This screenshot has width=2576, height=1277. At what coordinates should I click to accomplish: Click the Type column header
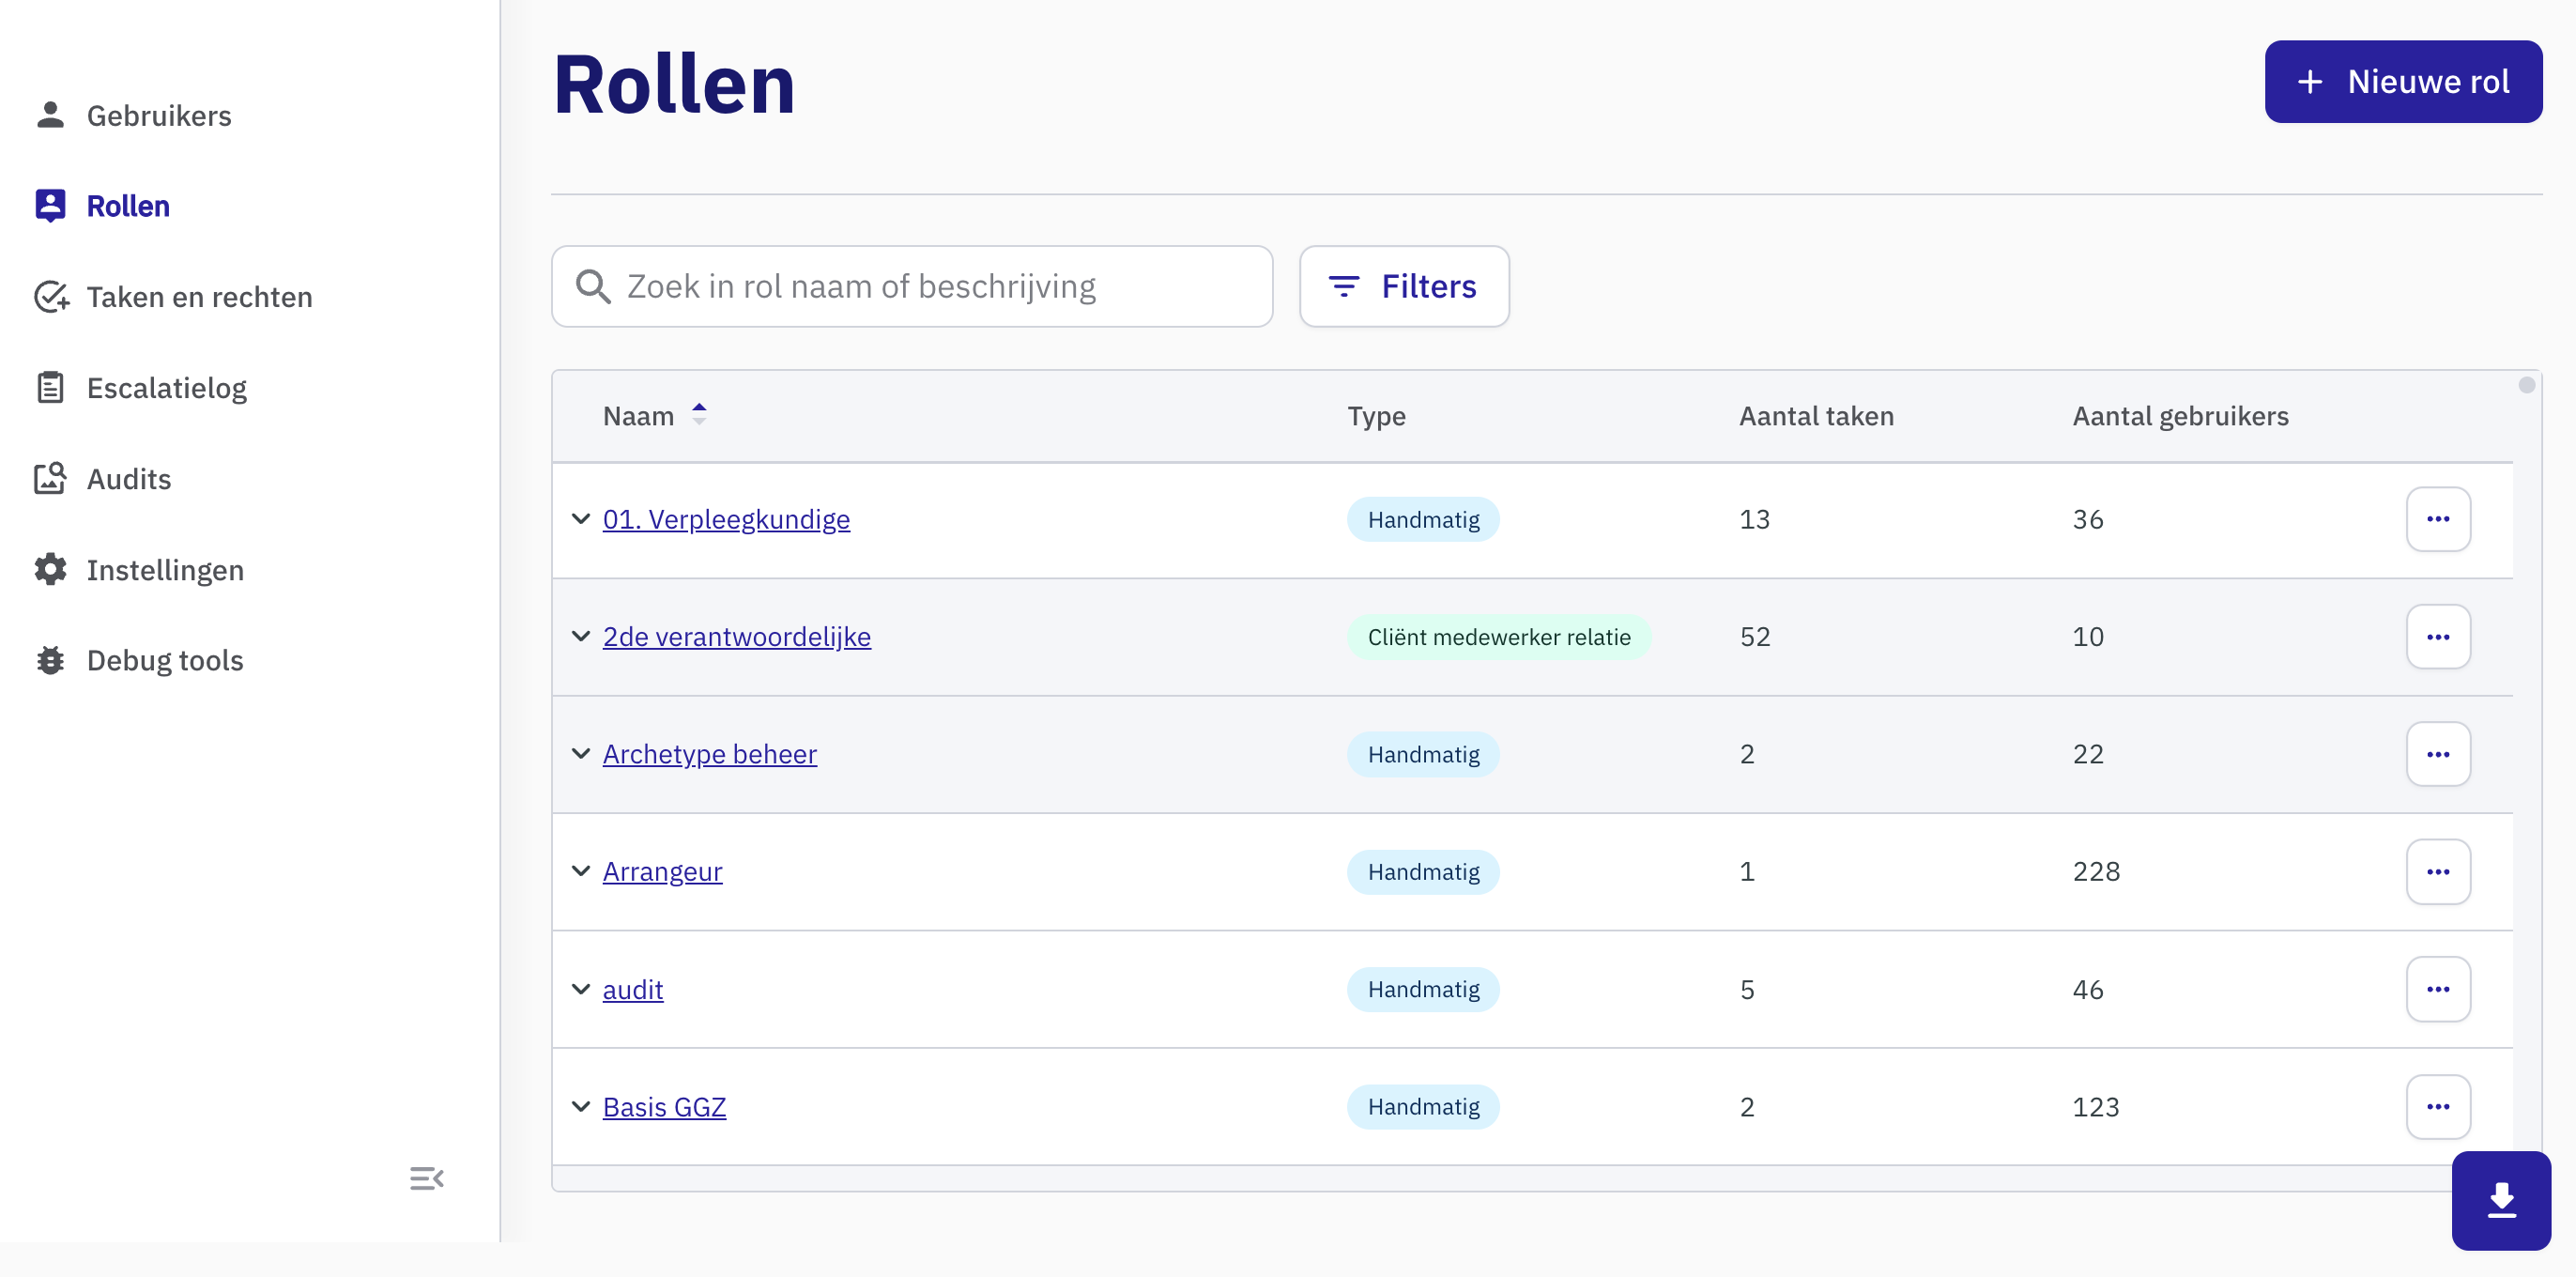click(x=1376, y=416)
